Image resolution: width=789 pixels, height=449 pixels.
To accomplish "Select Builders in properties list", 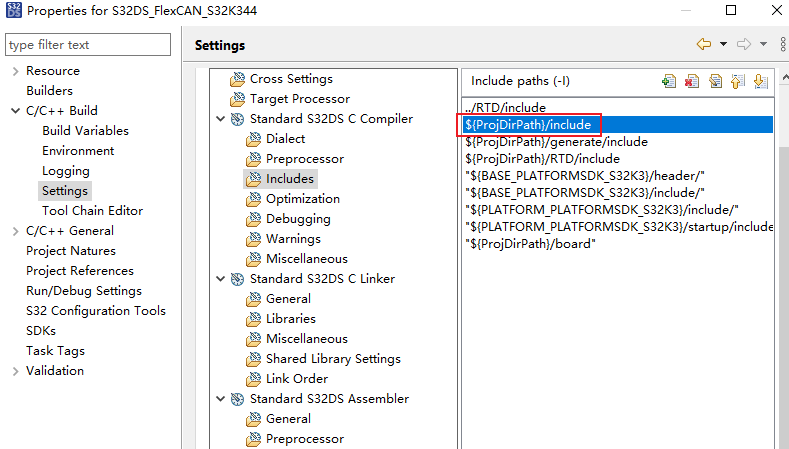I will tap(49, 91).
